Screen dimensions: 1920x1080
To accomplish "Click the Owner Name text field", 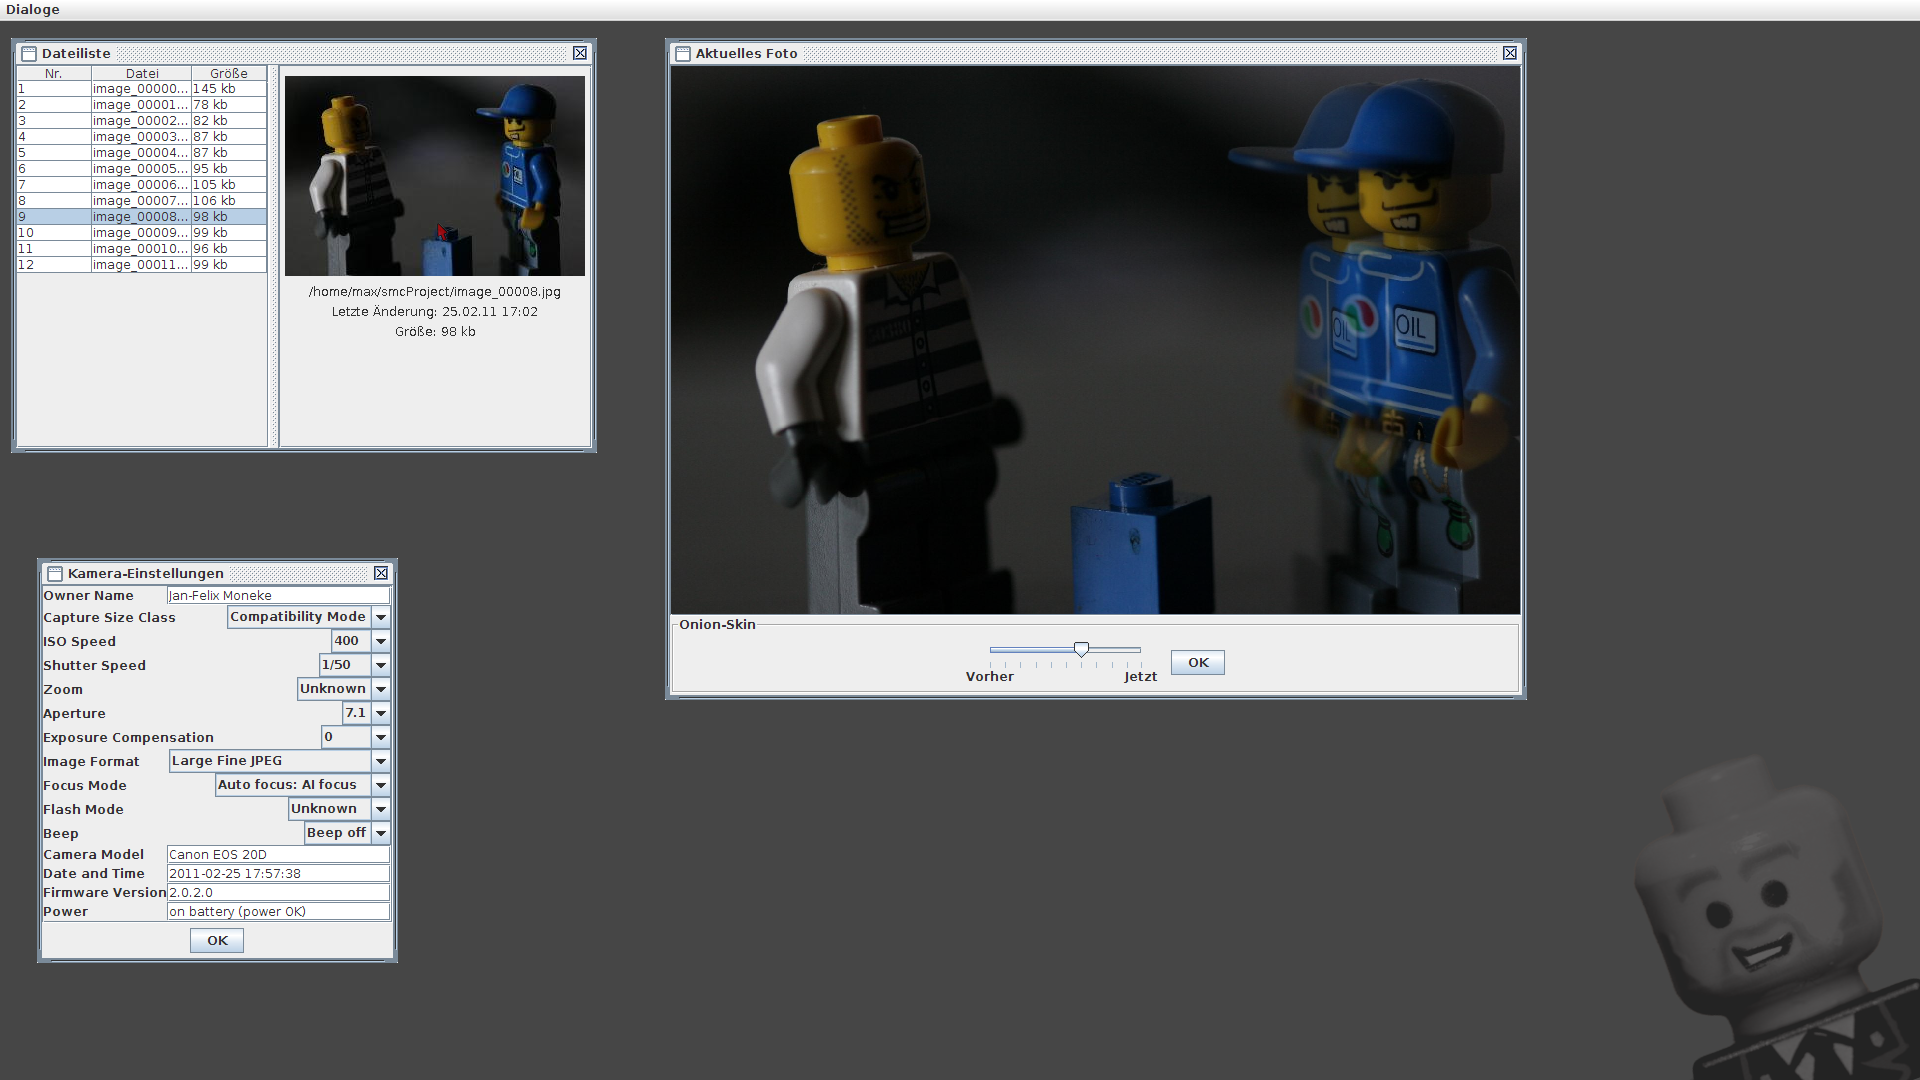I will (x=277, y=595).
